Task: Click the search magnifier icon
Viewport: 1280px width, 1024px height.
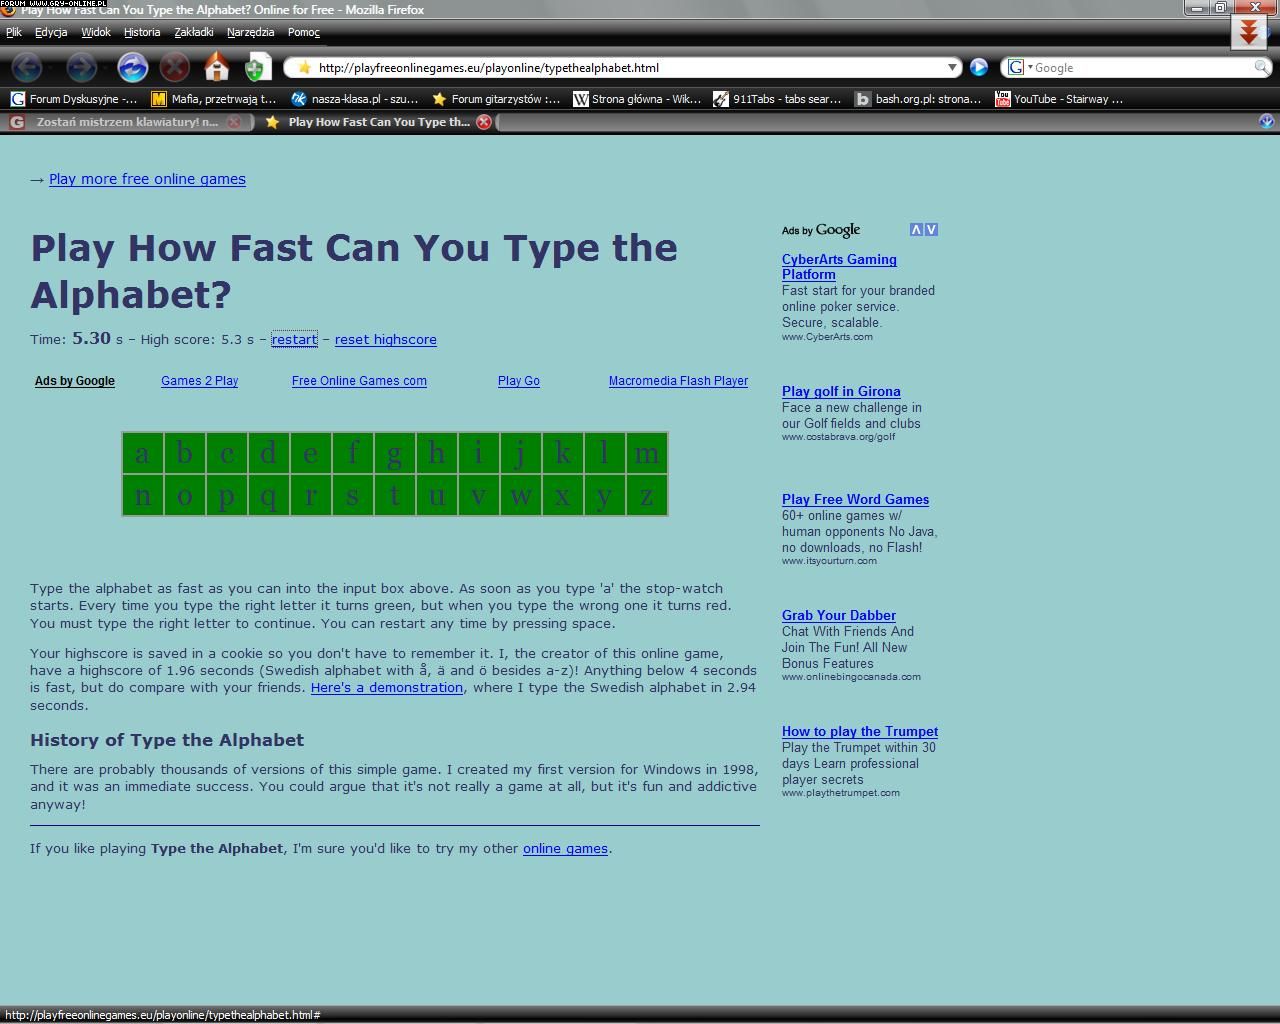Action: point(1262,67)
